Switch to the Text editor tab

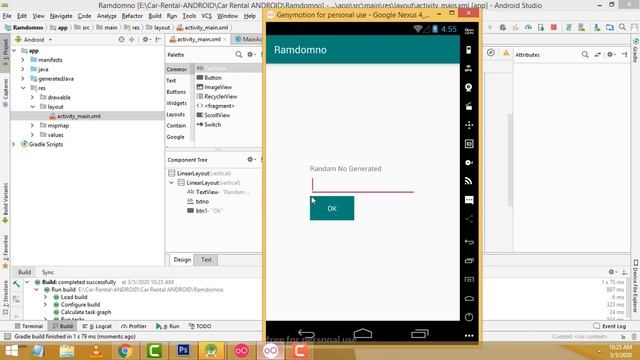click(206, 260)
